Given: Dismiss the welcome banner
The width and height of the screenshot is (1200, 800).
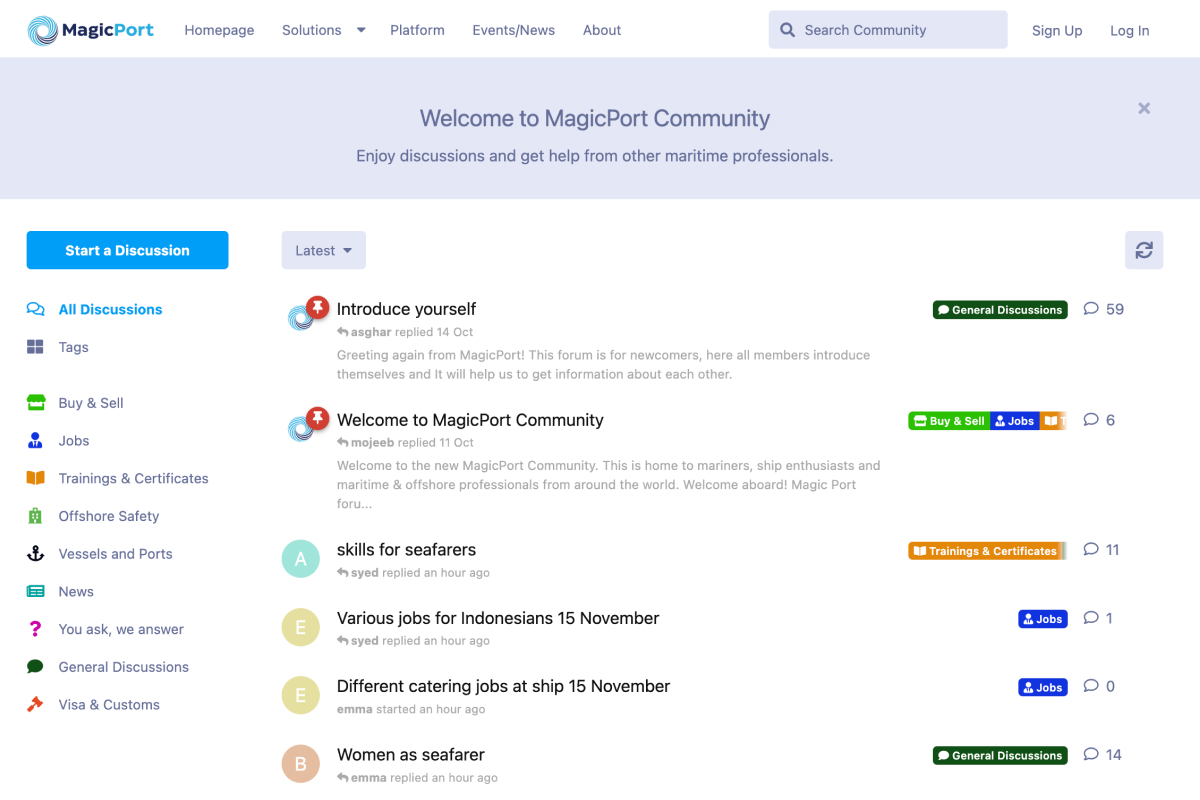Looking at the screenshot, I should coord(1144,108).
